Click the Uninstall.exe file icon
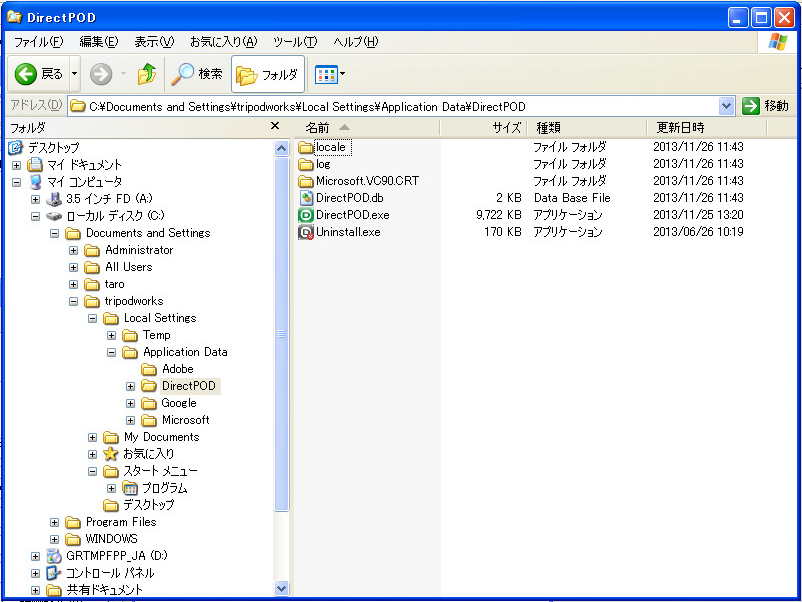 point(306,232)
